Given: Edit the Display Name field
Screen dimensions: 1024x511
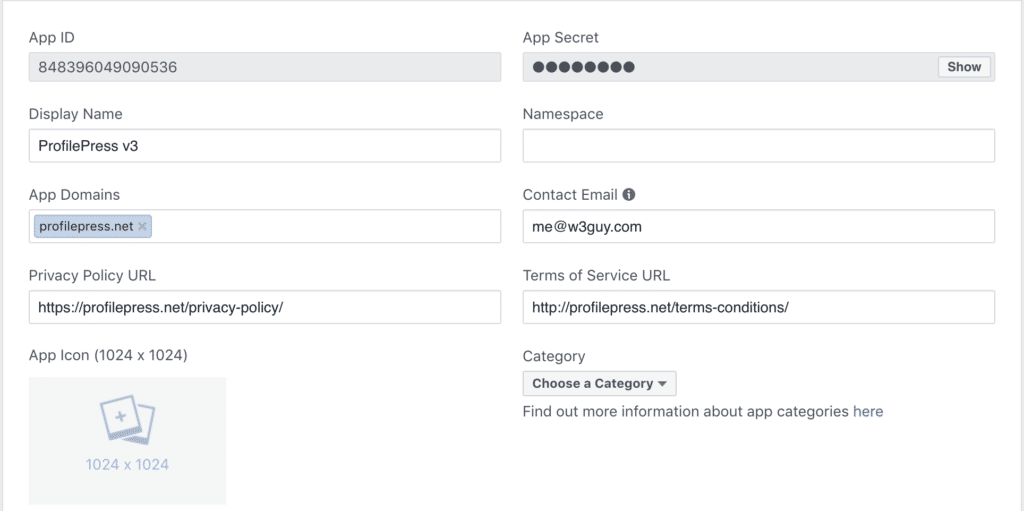Looking at the screenshot, I should click(264, 146).
